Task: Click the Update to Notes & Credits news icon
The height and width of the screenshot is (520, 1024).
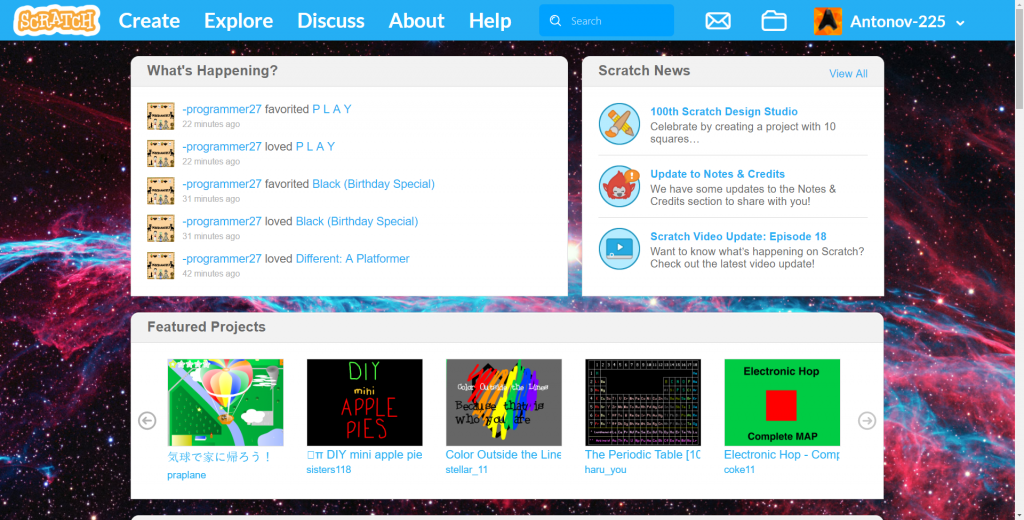Action: 619,186
